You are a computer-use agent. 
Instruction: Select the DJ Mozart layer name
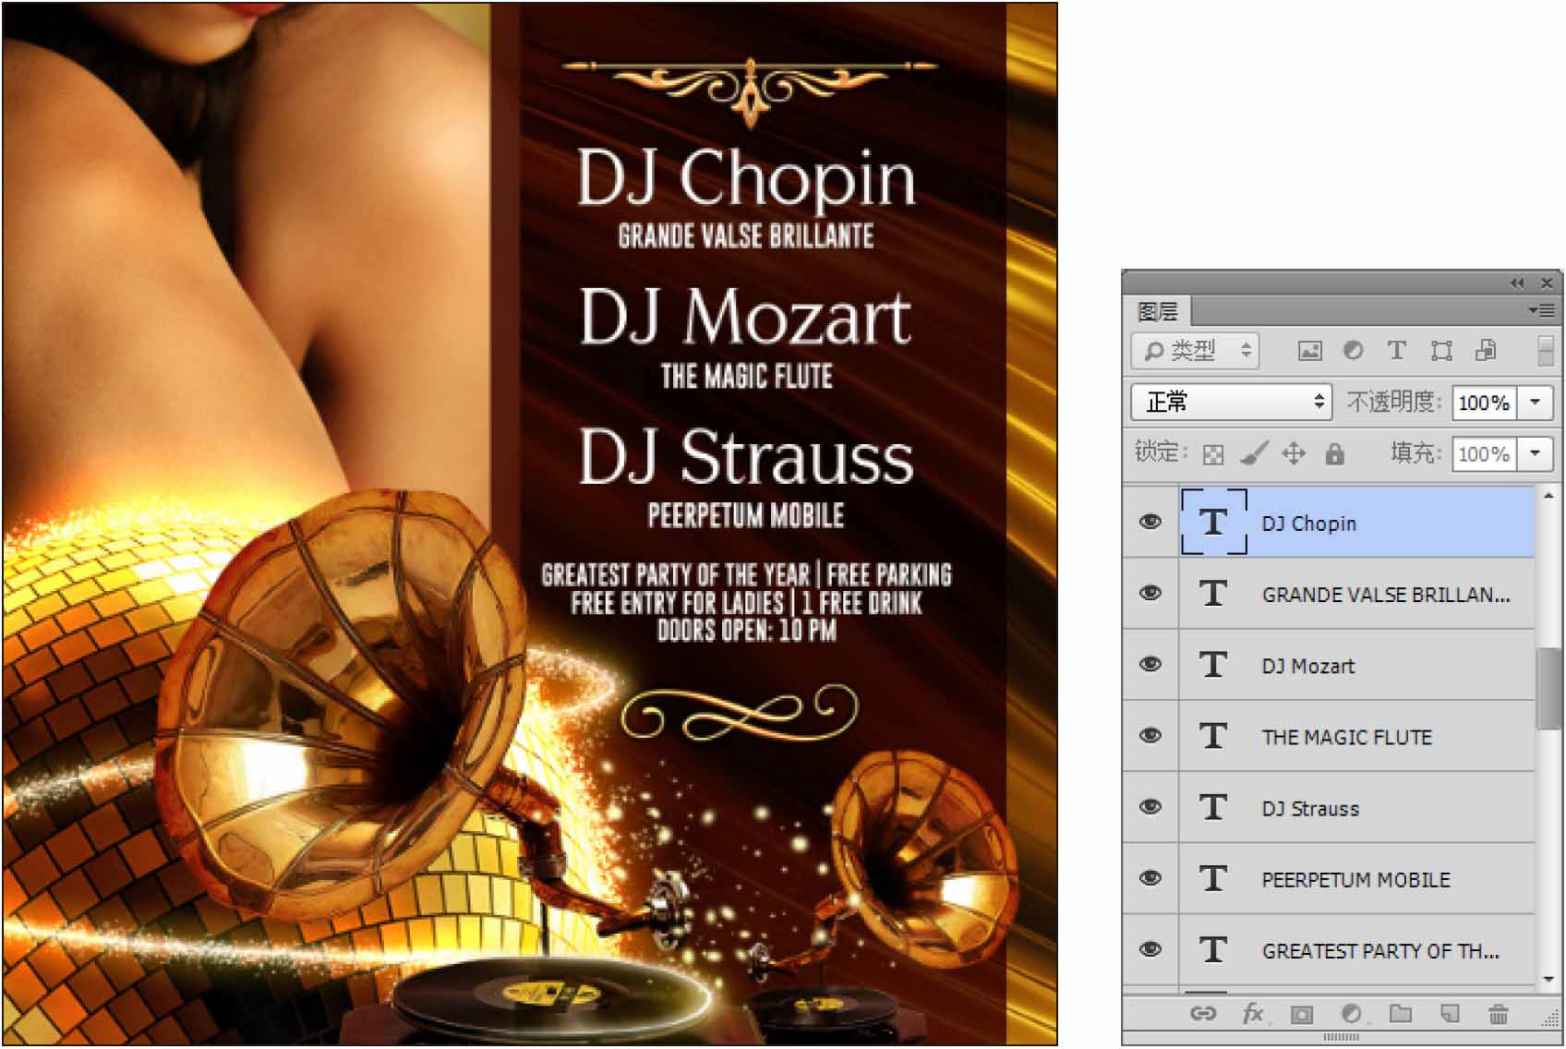pos(1308,666)
